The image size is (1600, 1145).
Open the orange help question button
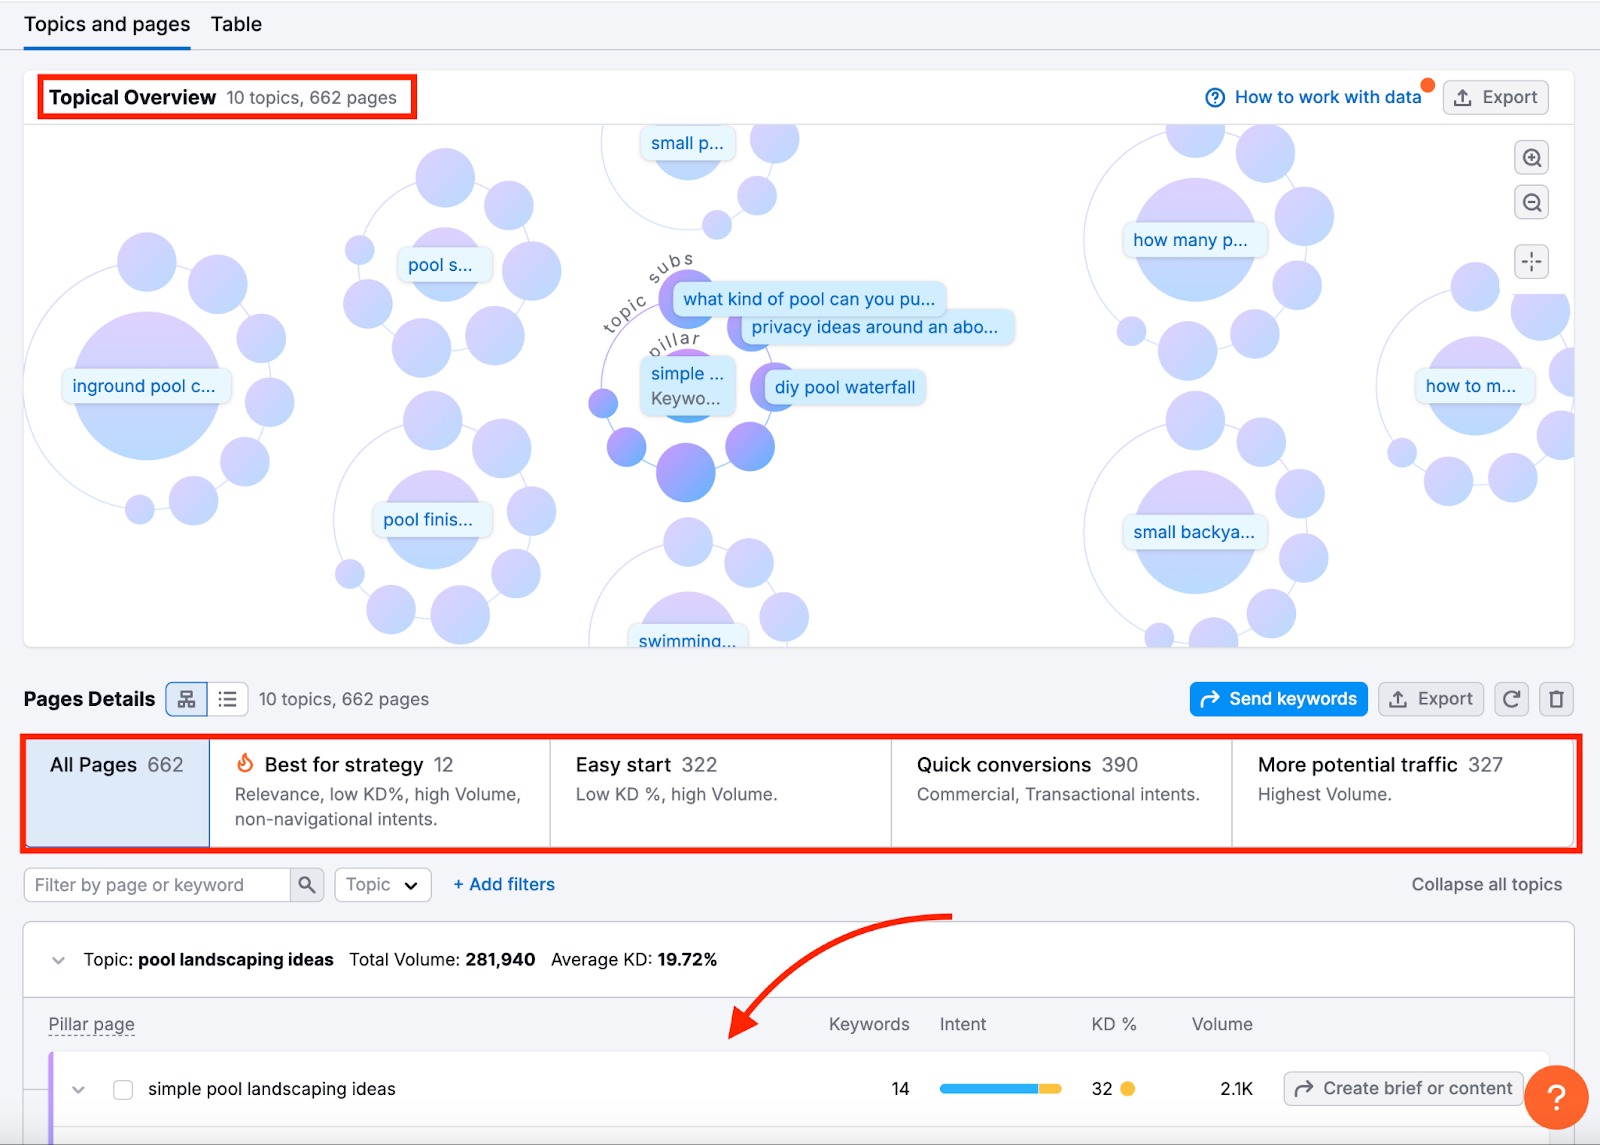(1556, 1097)
